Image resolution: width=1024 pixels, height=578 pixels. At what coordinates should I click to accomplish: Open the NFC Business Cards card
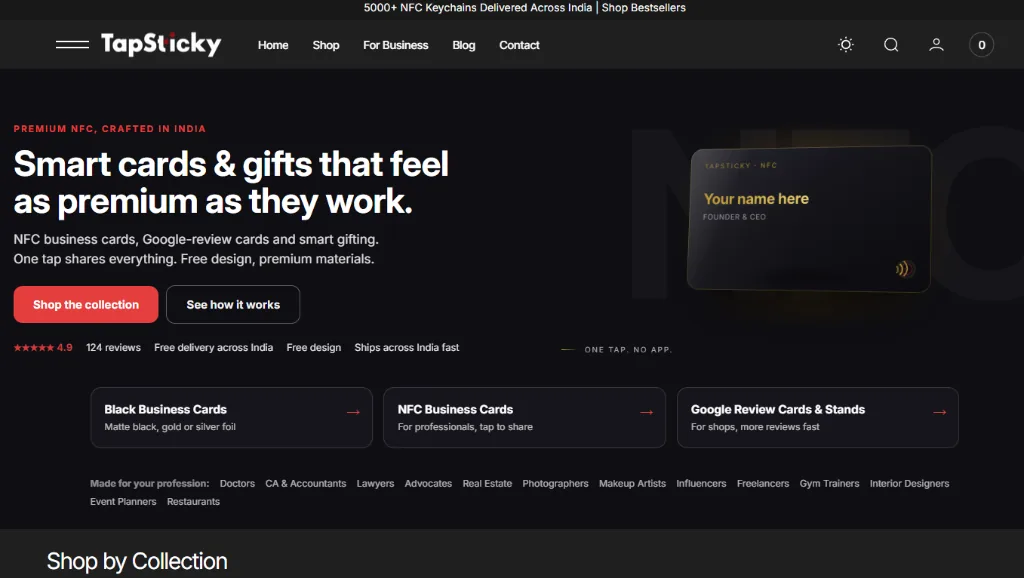click(x=524, y=417)
